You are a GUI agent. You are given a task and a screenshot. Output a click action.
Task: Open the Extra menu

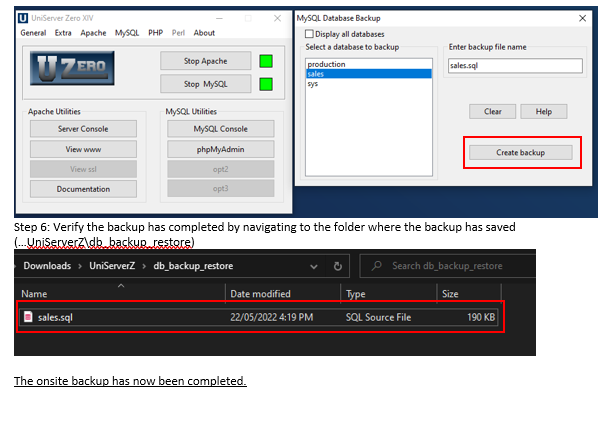coord(63,33)
